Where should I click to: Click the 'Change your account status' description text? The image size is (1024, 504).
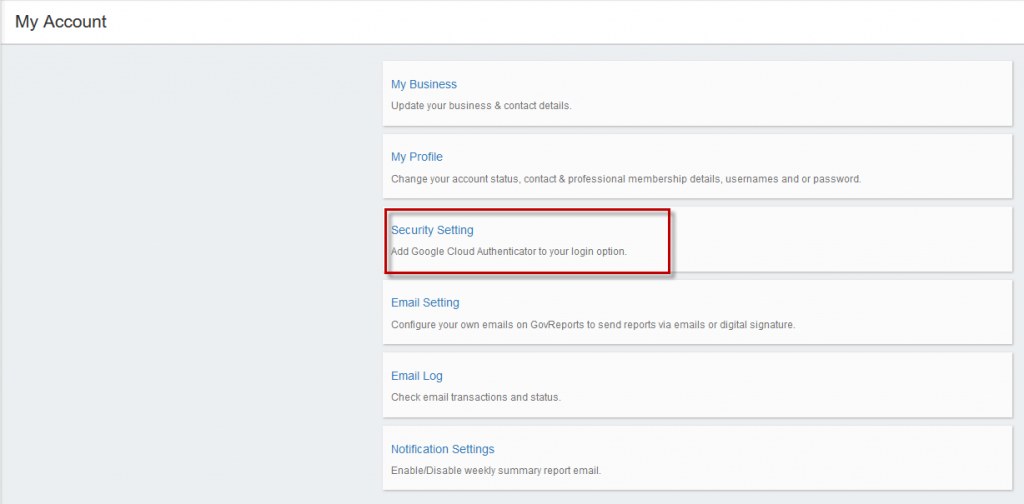(x=626, y=178)
